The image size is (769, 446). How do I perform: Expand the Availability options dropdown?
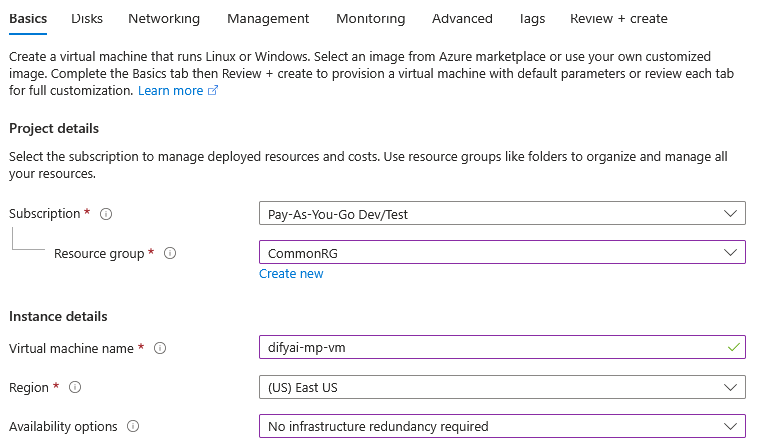tap(502, 426)
